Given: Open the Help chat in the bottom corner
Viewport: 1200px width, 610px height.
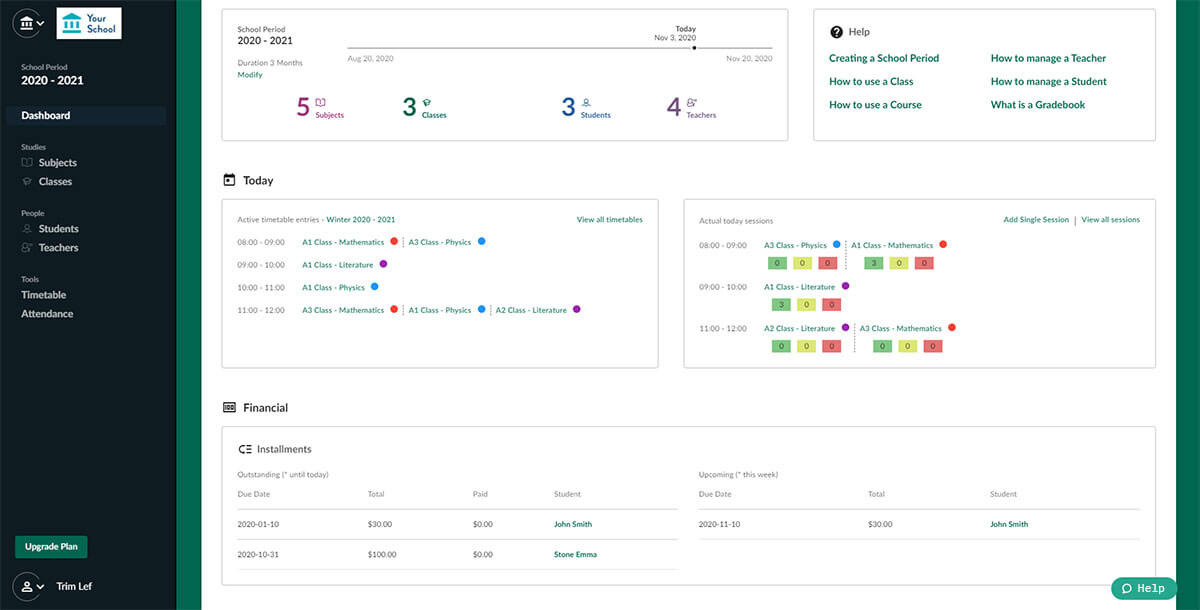Looking at the screenshot, I should (1143, 588).
